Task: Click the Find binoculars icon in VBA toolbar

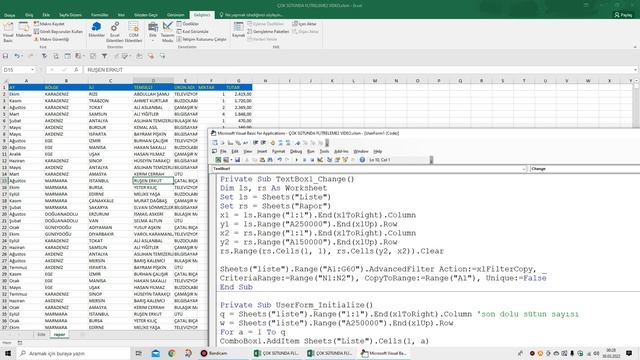Action: coord(270,160)
